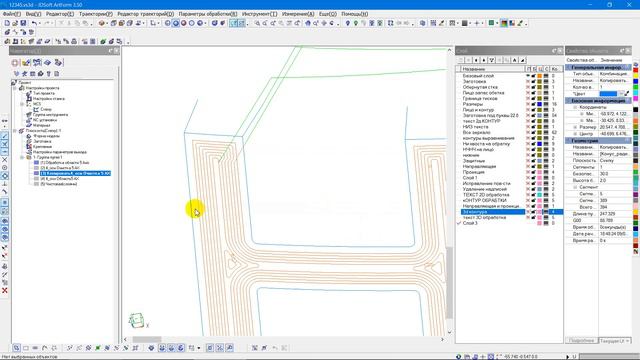This screenshot has height=360, width=640.
Task: Collapse the 1 Группа путей tree node
Action: point(22,157)
